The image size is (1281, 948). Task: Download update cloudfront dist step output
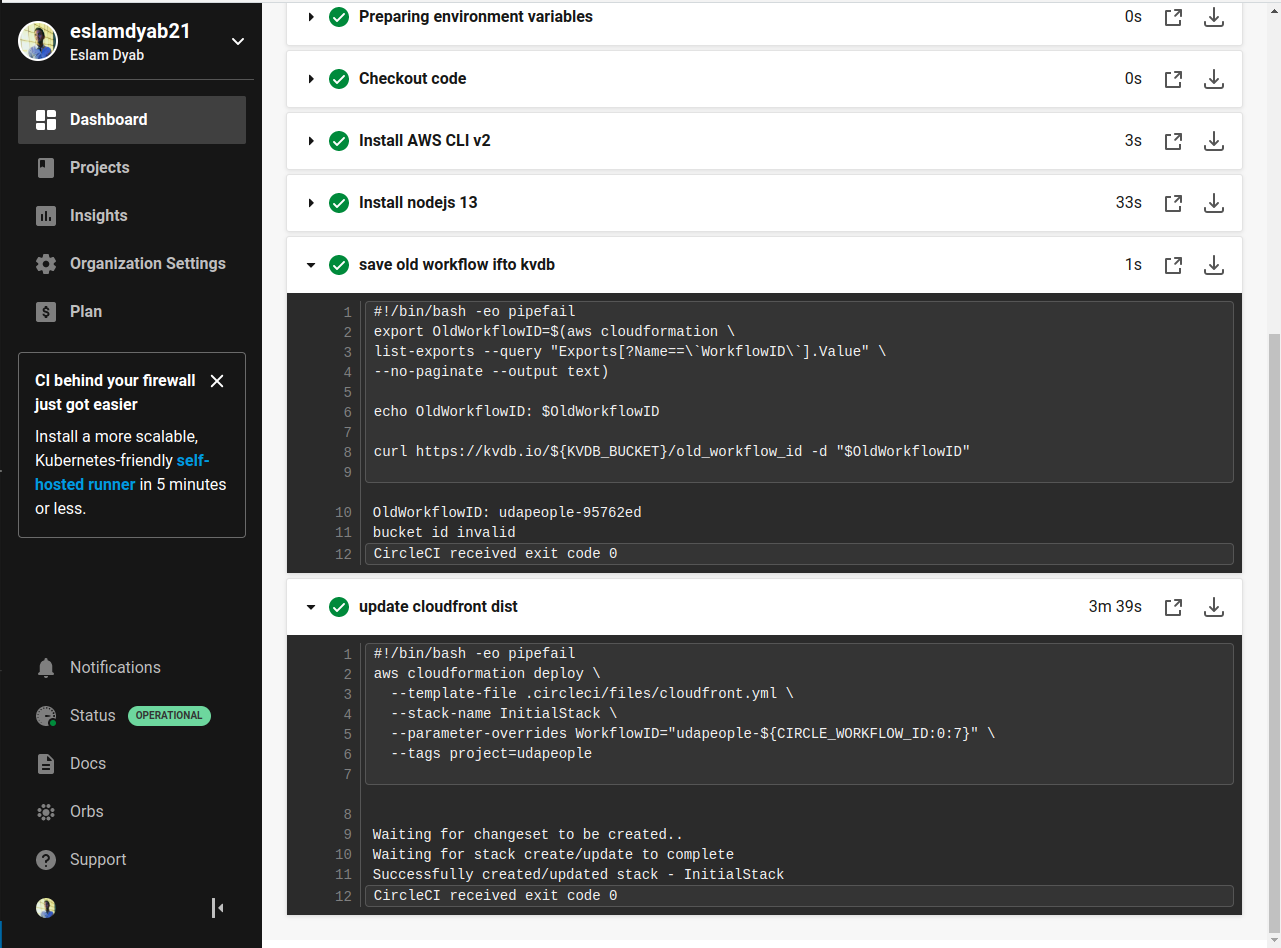pyautogui.click(x=1214, y=607)
